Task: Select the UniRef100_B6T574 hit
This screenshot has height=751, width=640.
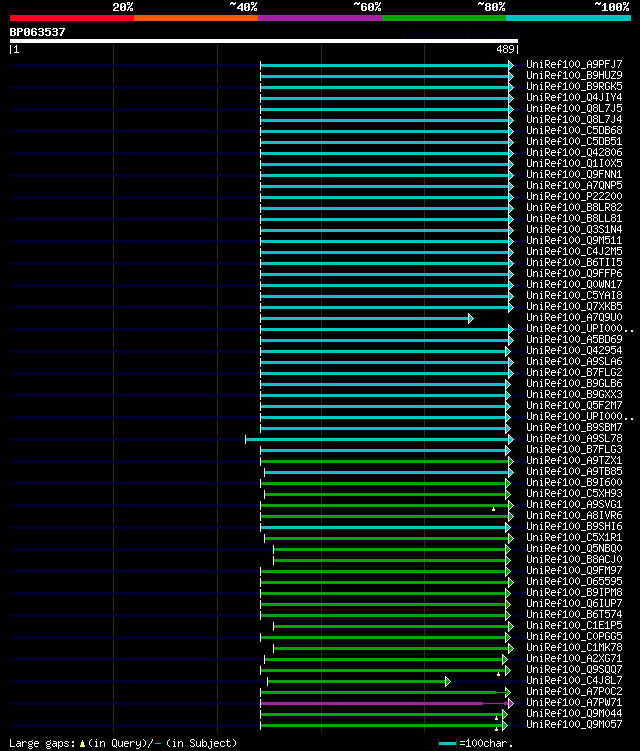Action: click(574, 615)
